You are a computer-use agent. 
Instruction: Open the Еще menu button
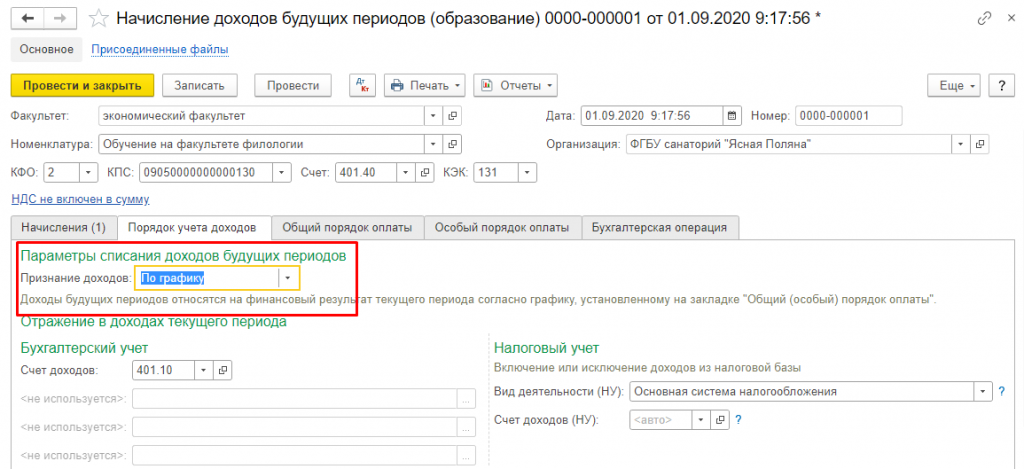(x=954, y=86)
